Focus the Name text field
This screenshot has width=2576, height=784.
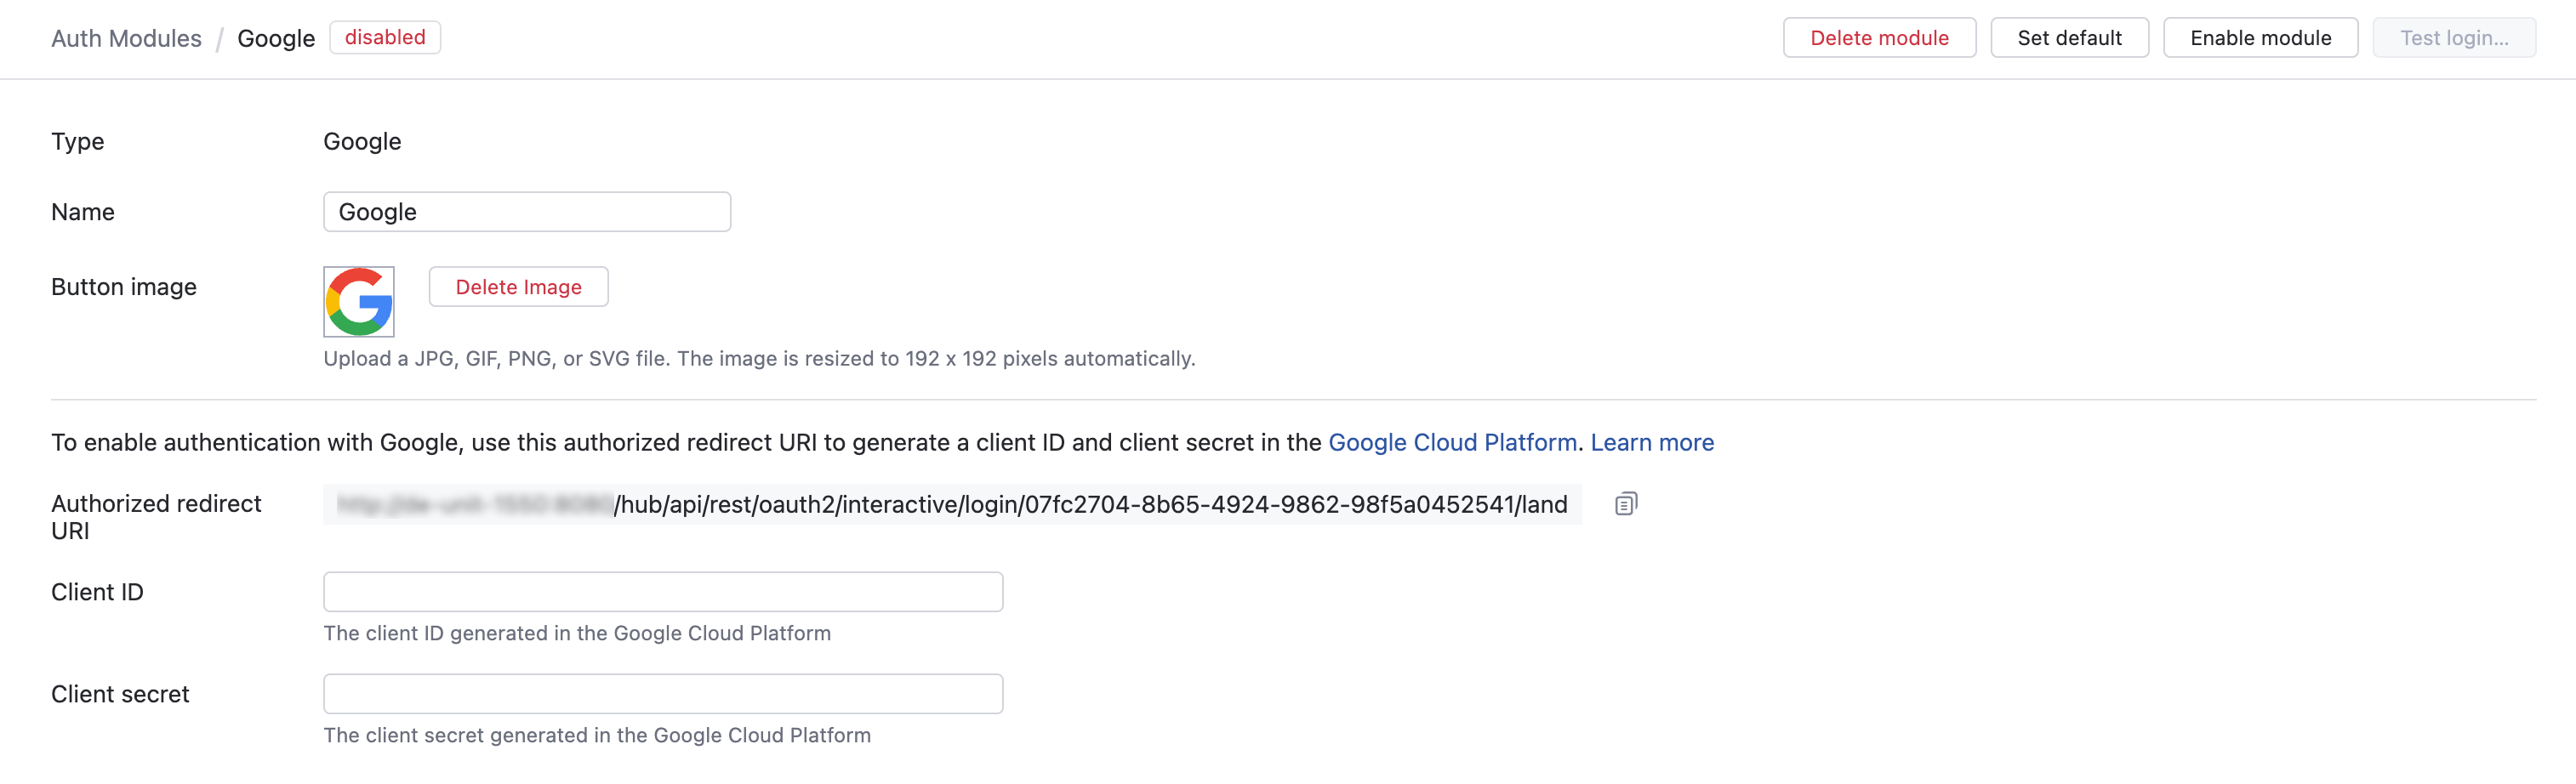(x=527, y=212)
